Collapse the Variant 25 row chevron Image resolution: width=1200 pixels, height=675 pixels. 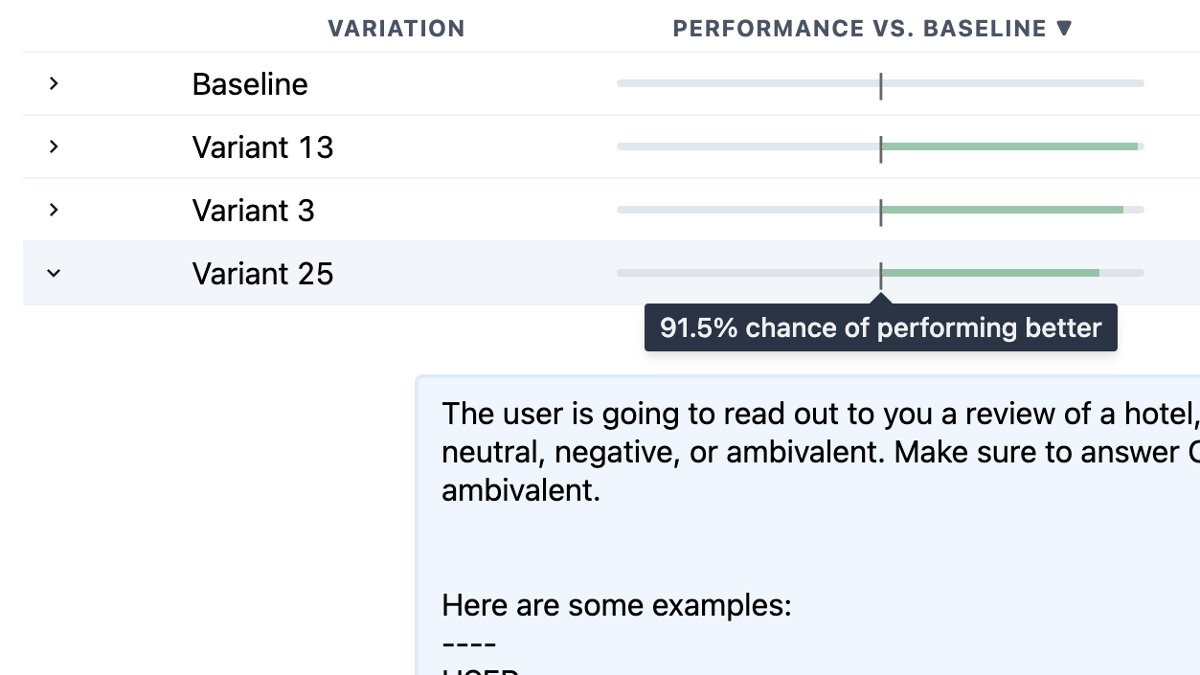click(54, 273)
